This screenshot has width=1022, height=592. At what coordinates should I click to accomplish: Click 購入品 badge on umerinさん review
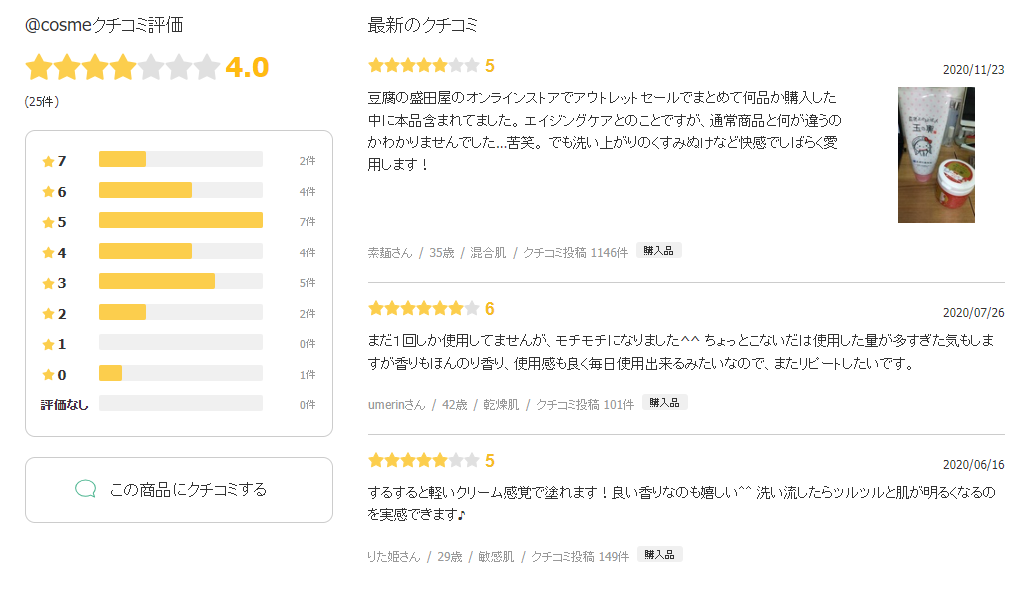664,403
